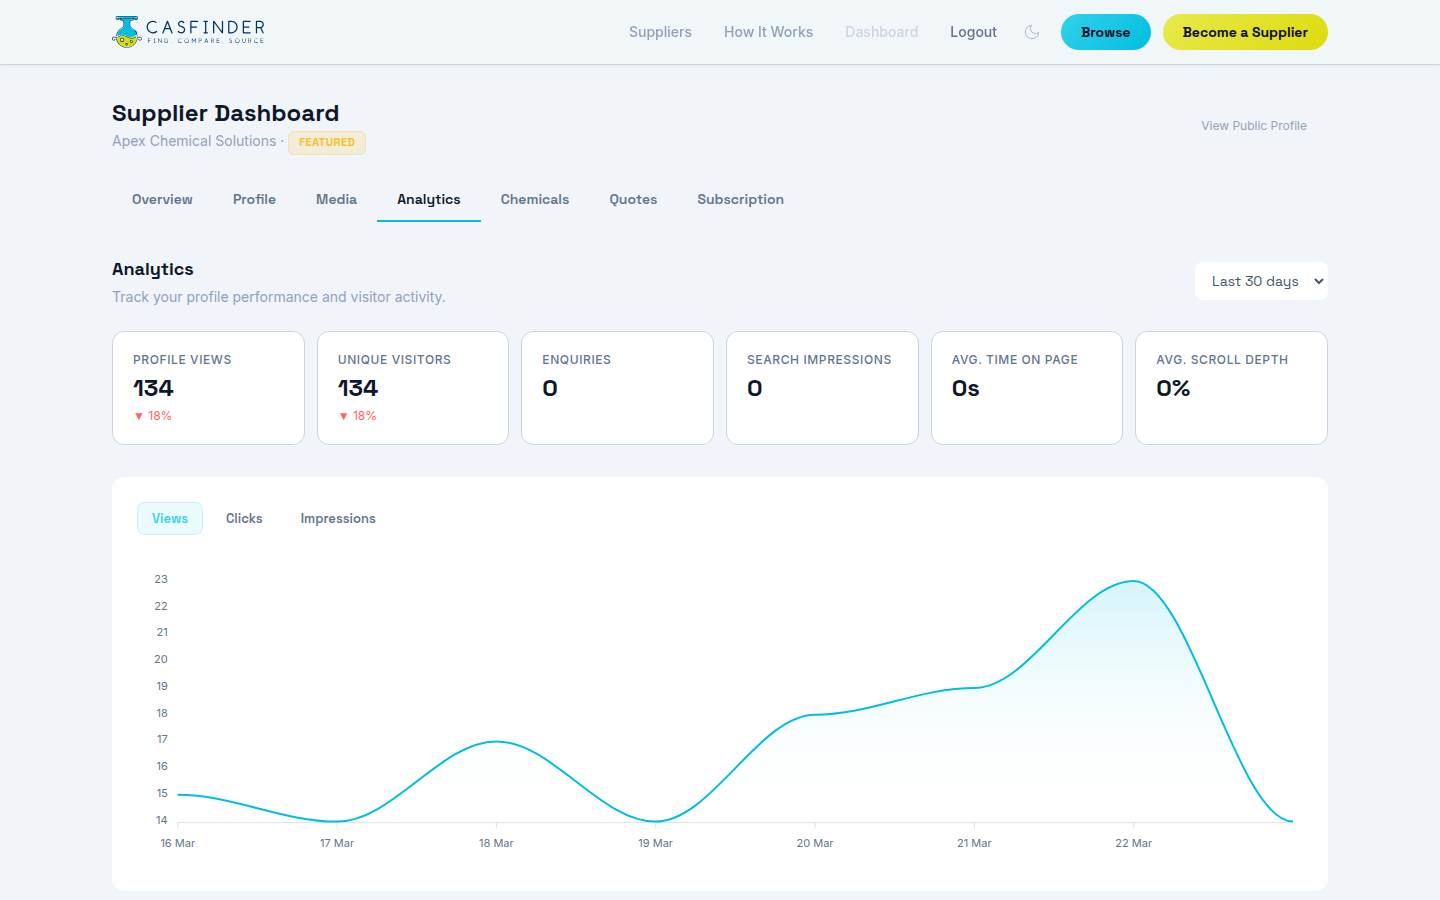Click the Become a Supplier button
Screen dimensions: 1440x900
coord(1245,32)
